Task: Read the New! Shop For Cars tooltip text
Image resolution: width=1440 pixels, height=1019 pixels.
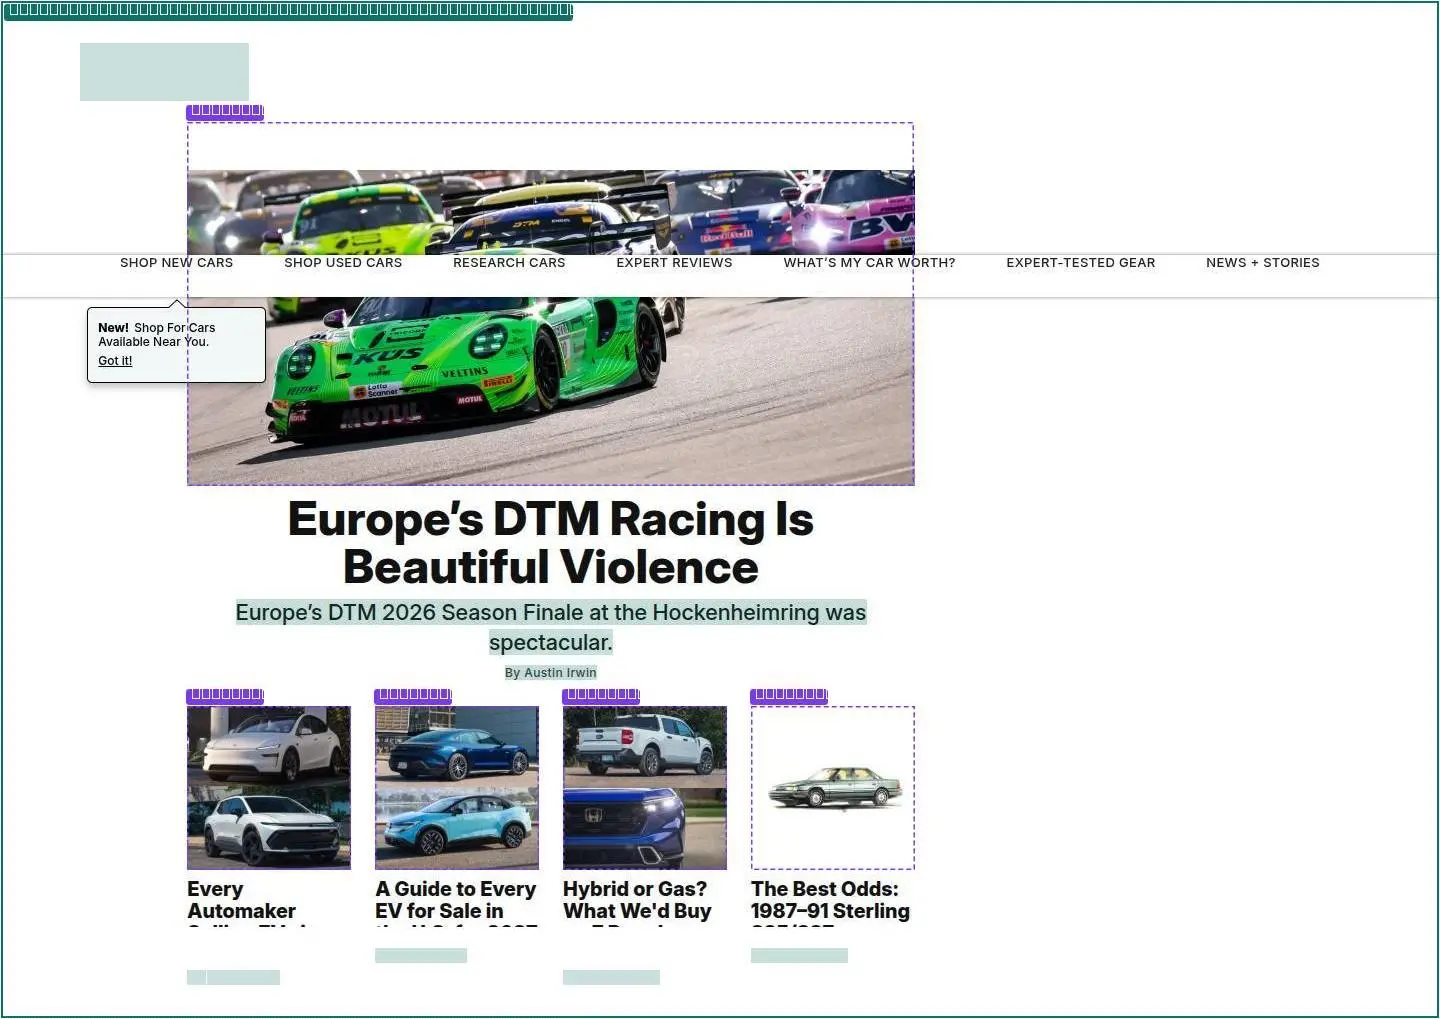Action: tap(157, 334)
